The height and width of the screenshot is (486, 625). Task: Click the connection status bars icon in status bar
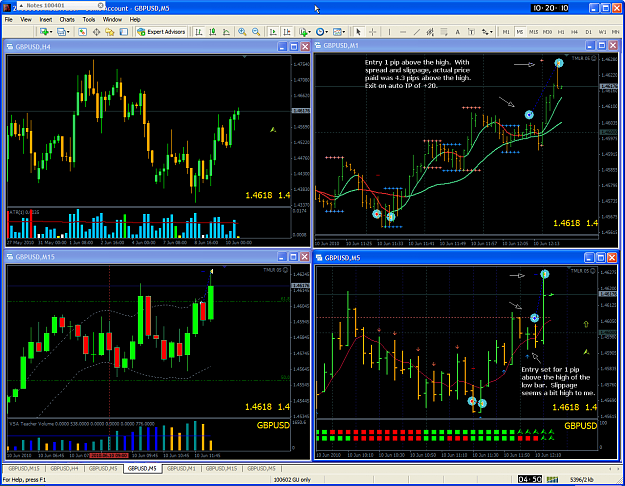552,479
